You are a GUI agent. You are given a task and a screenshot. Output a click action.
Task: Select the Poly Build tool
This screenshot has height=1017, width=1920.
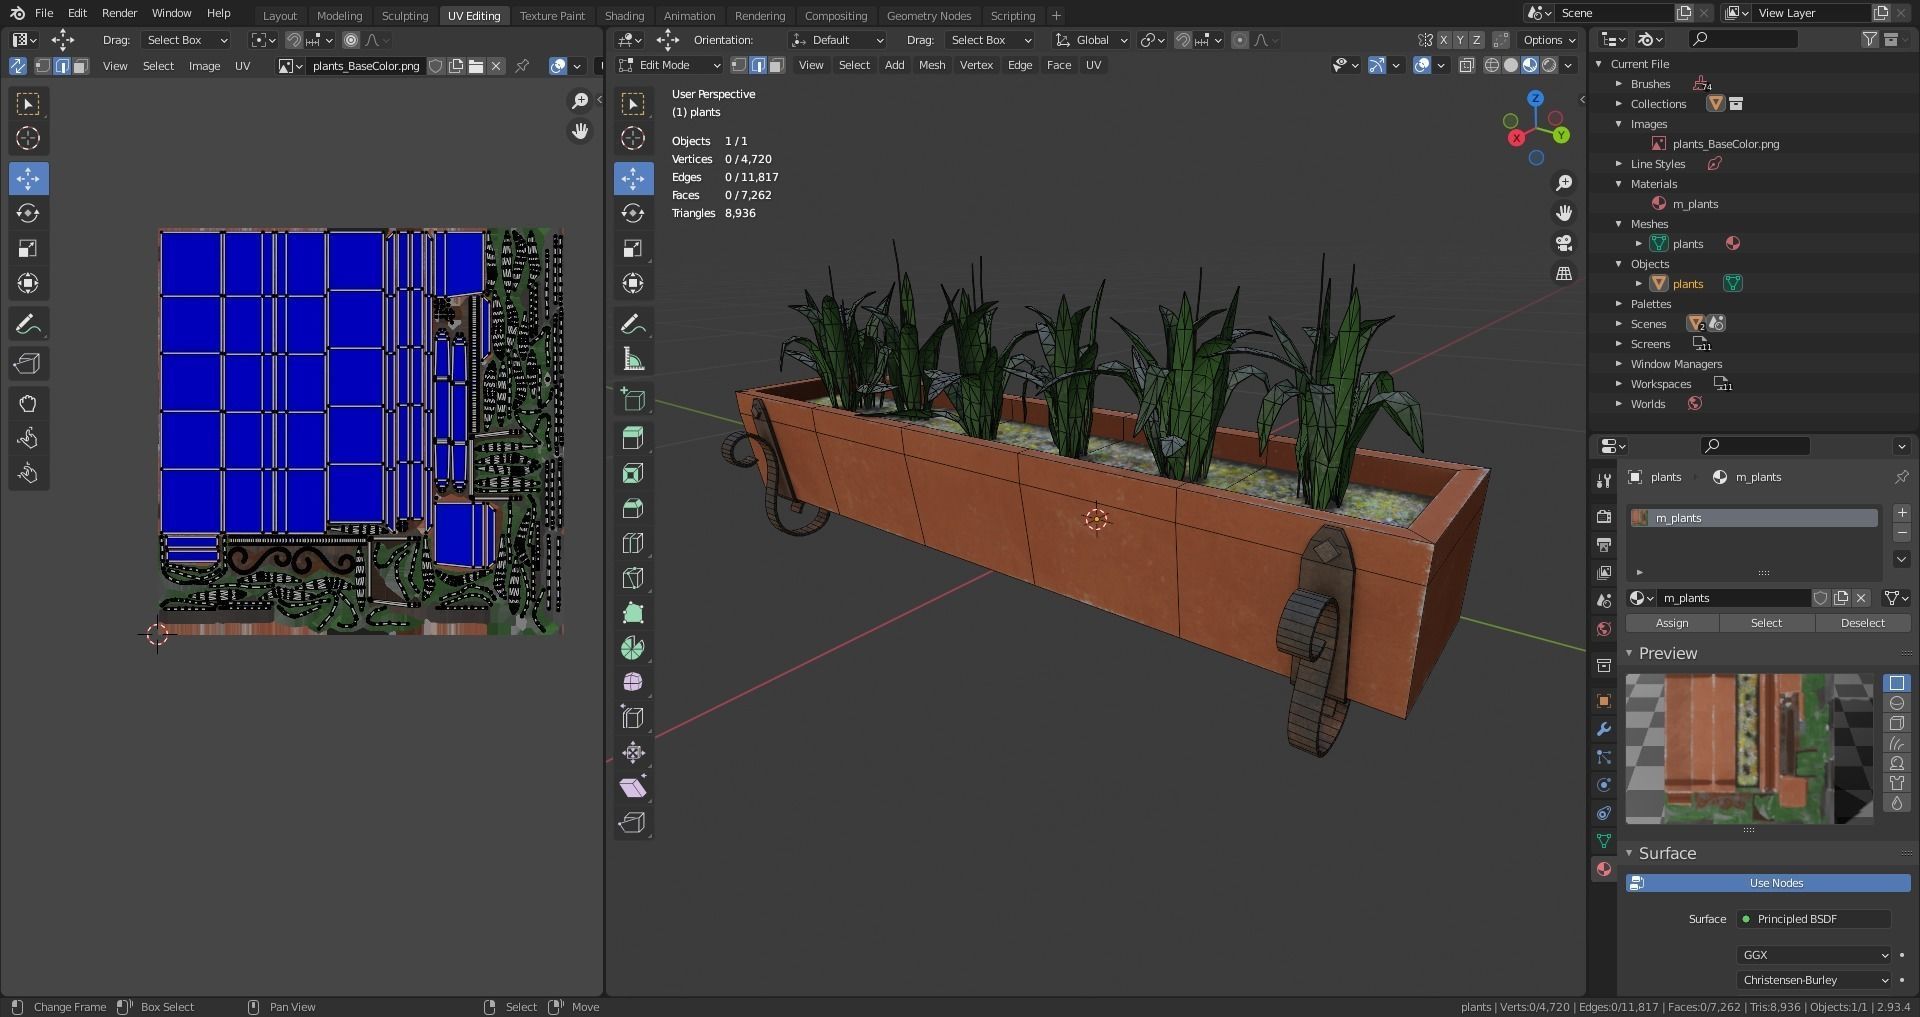click(633, 613)
